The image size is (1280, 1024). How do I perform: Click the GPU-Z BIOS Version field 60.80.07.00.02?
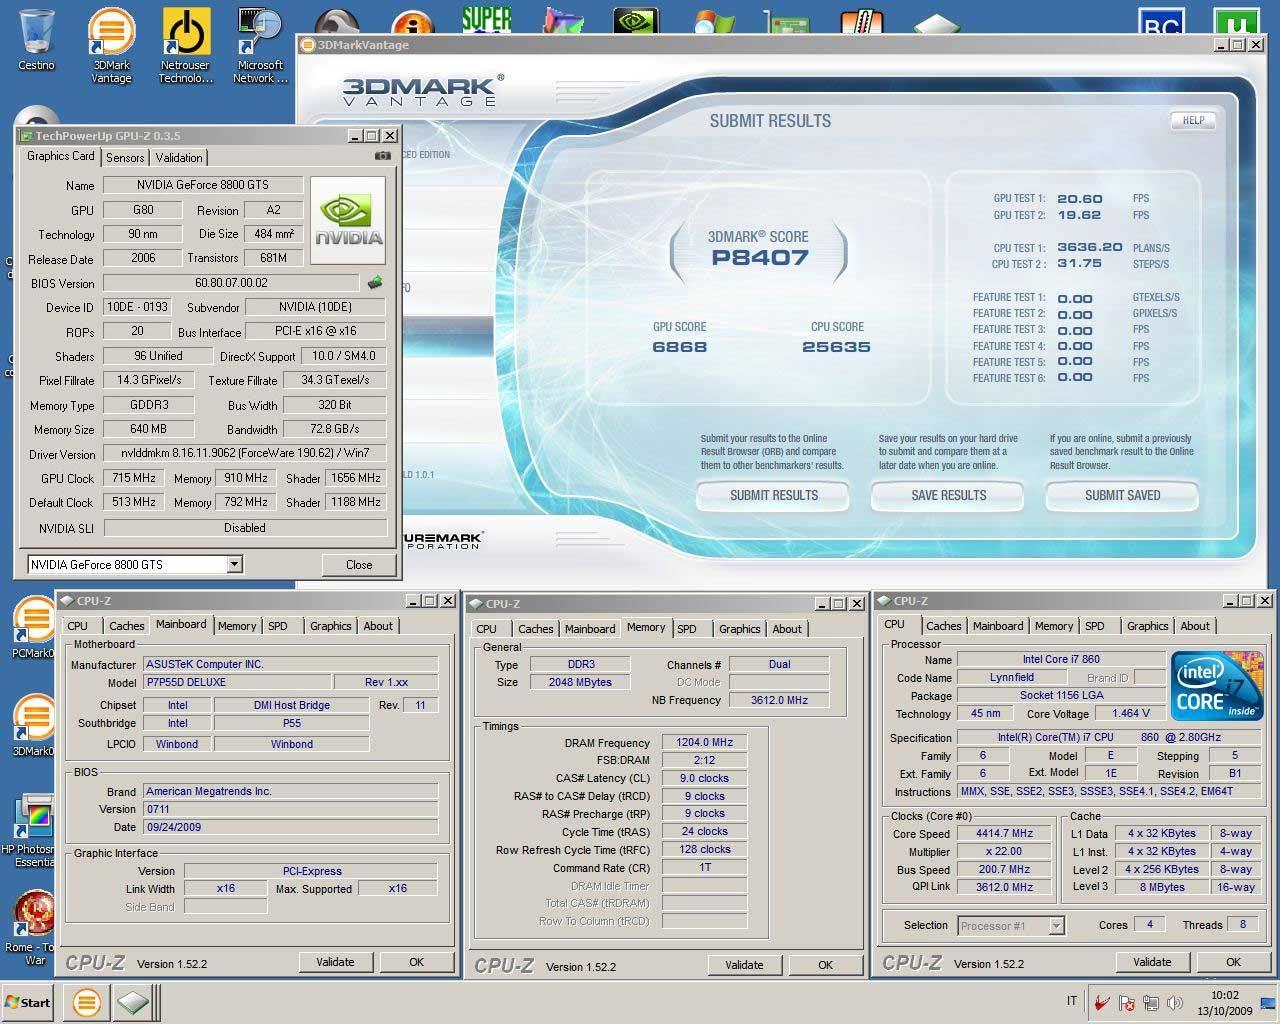(231, 283)
